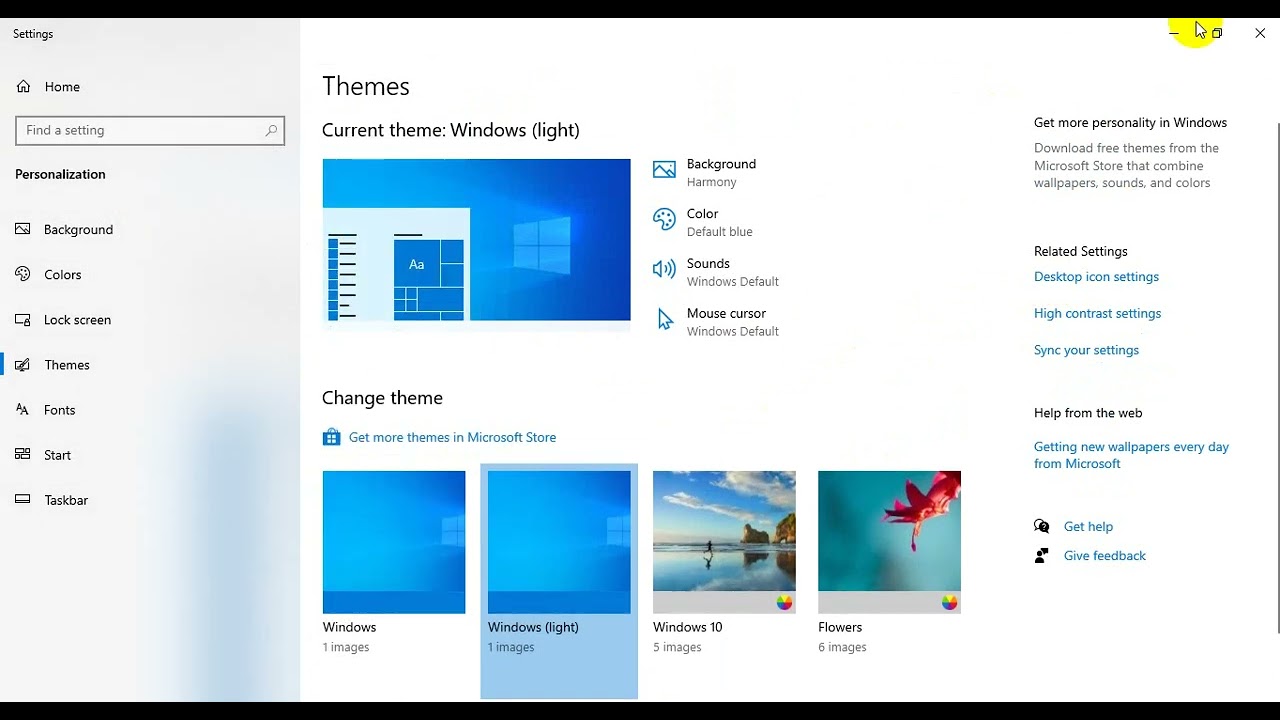Minimize the Settings window
Screen dimensions: 1280x720
click(x=1174, y=33)
